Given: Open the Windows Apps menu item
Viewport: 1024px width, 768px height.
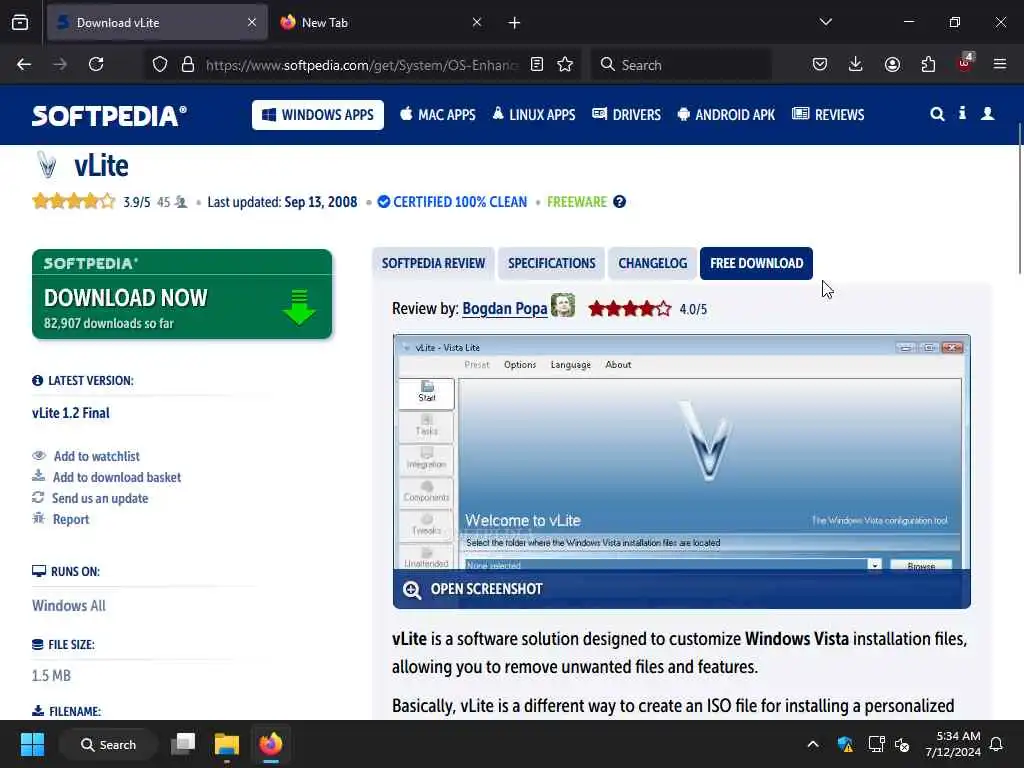Looking at the screenshot, I should tap(317, 115).
